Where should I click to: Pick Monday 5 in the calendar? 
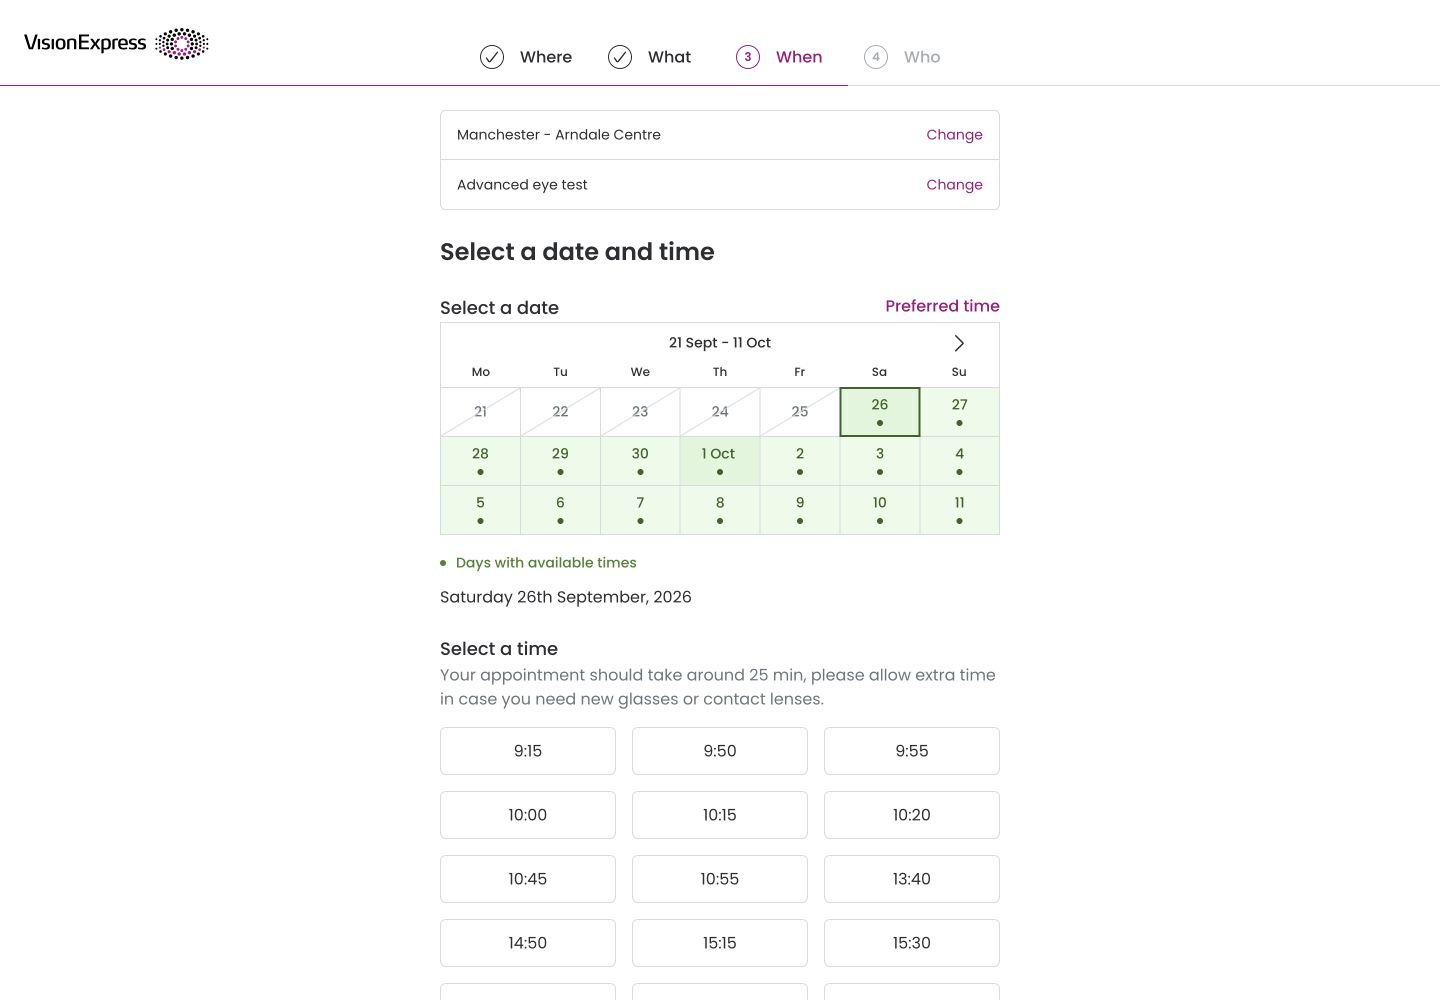(480, 510)
